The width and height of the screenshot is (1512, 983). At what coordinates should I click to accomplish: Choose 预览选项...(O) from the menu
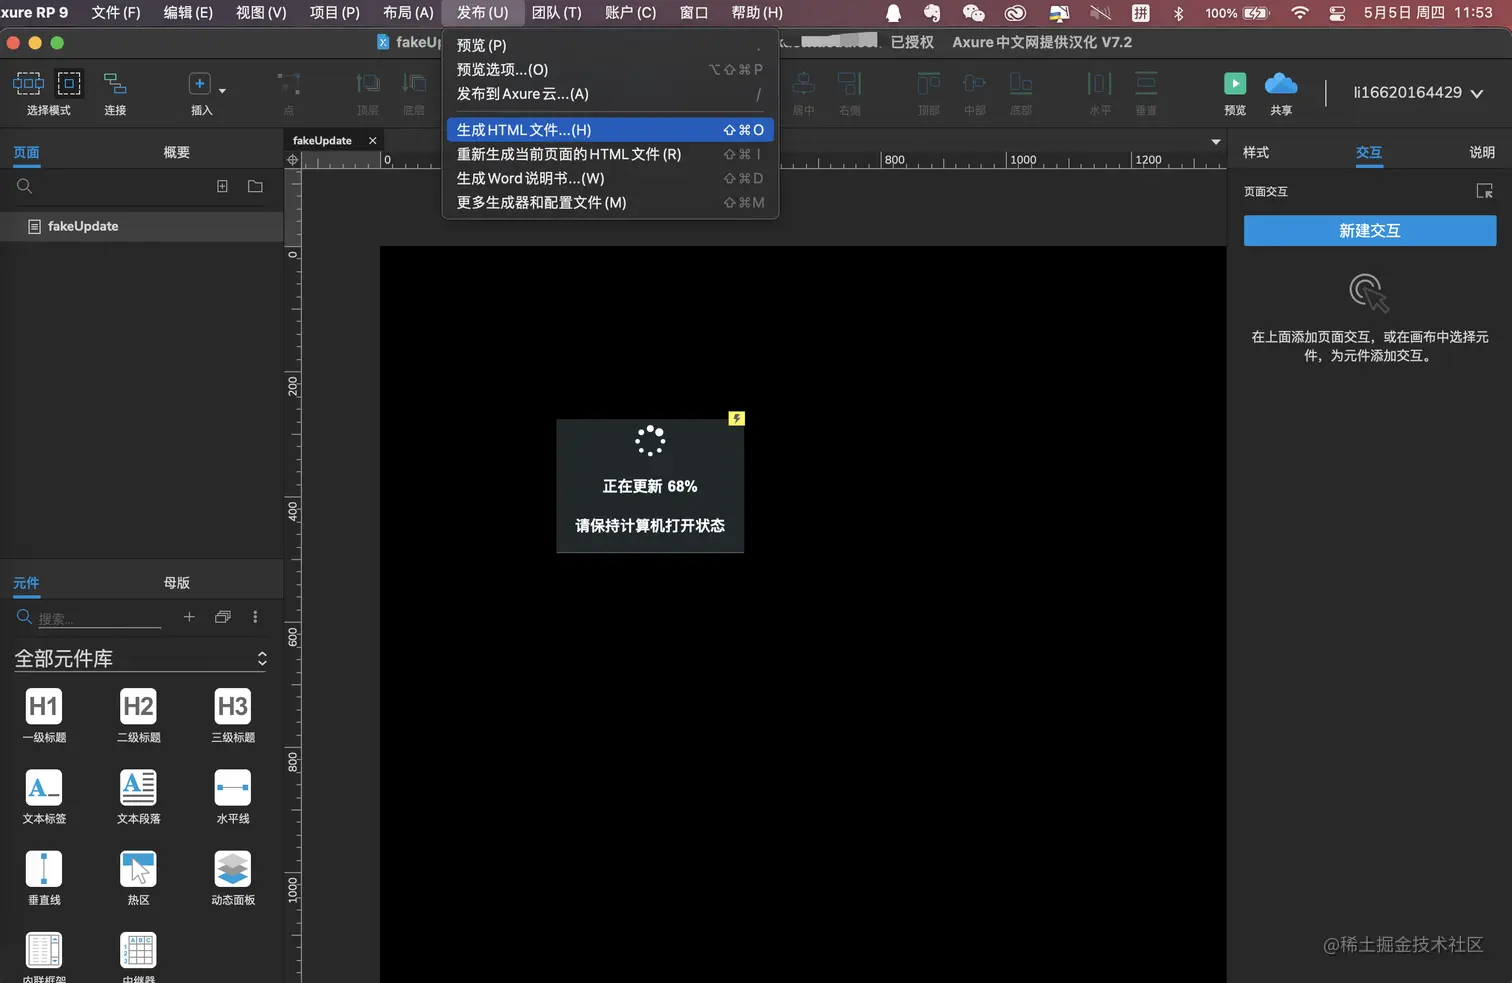610,70
